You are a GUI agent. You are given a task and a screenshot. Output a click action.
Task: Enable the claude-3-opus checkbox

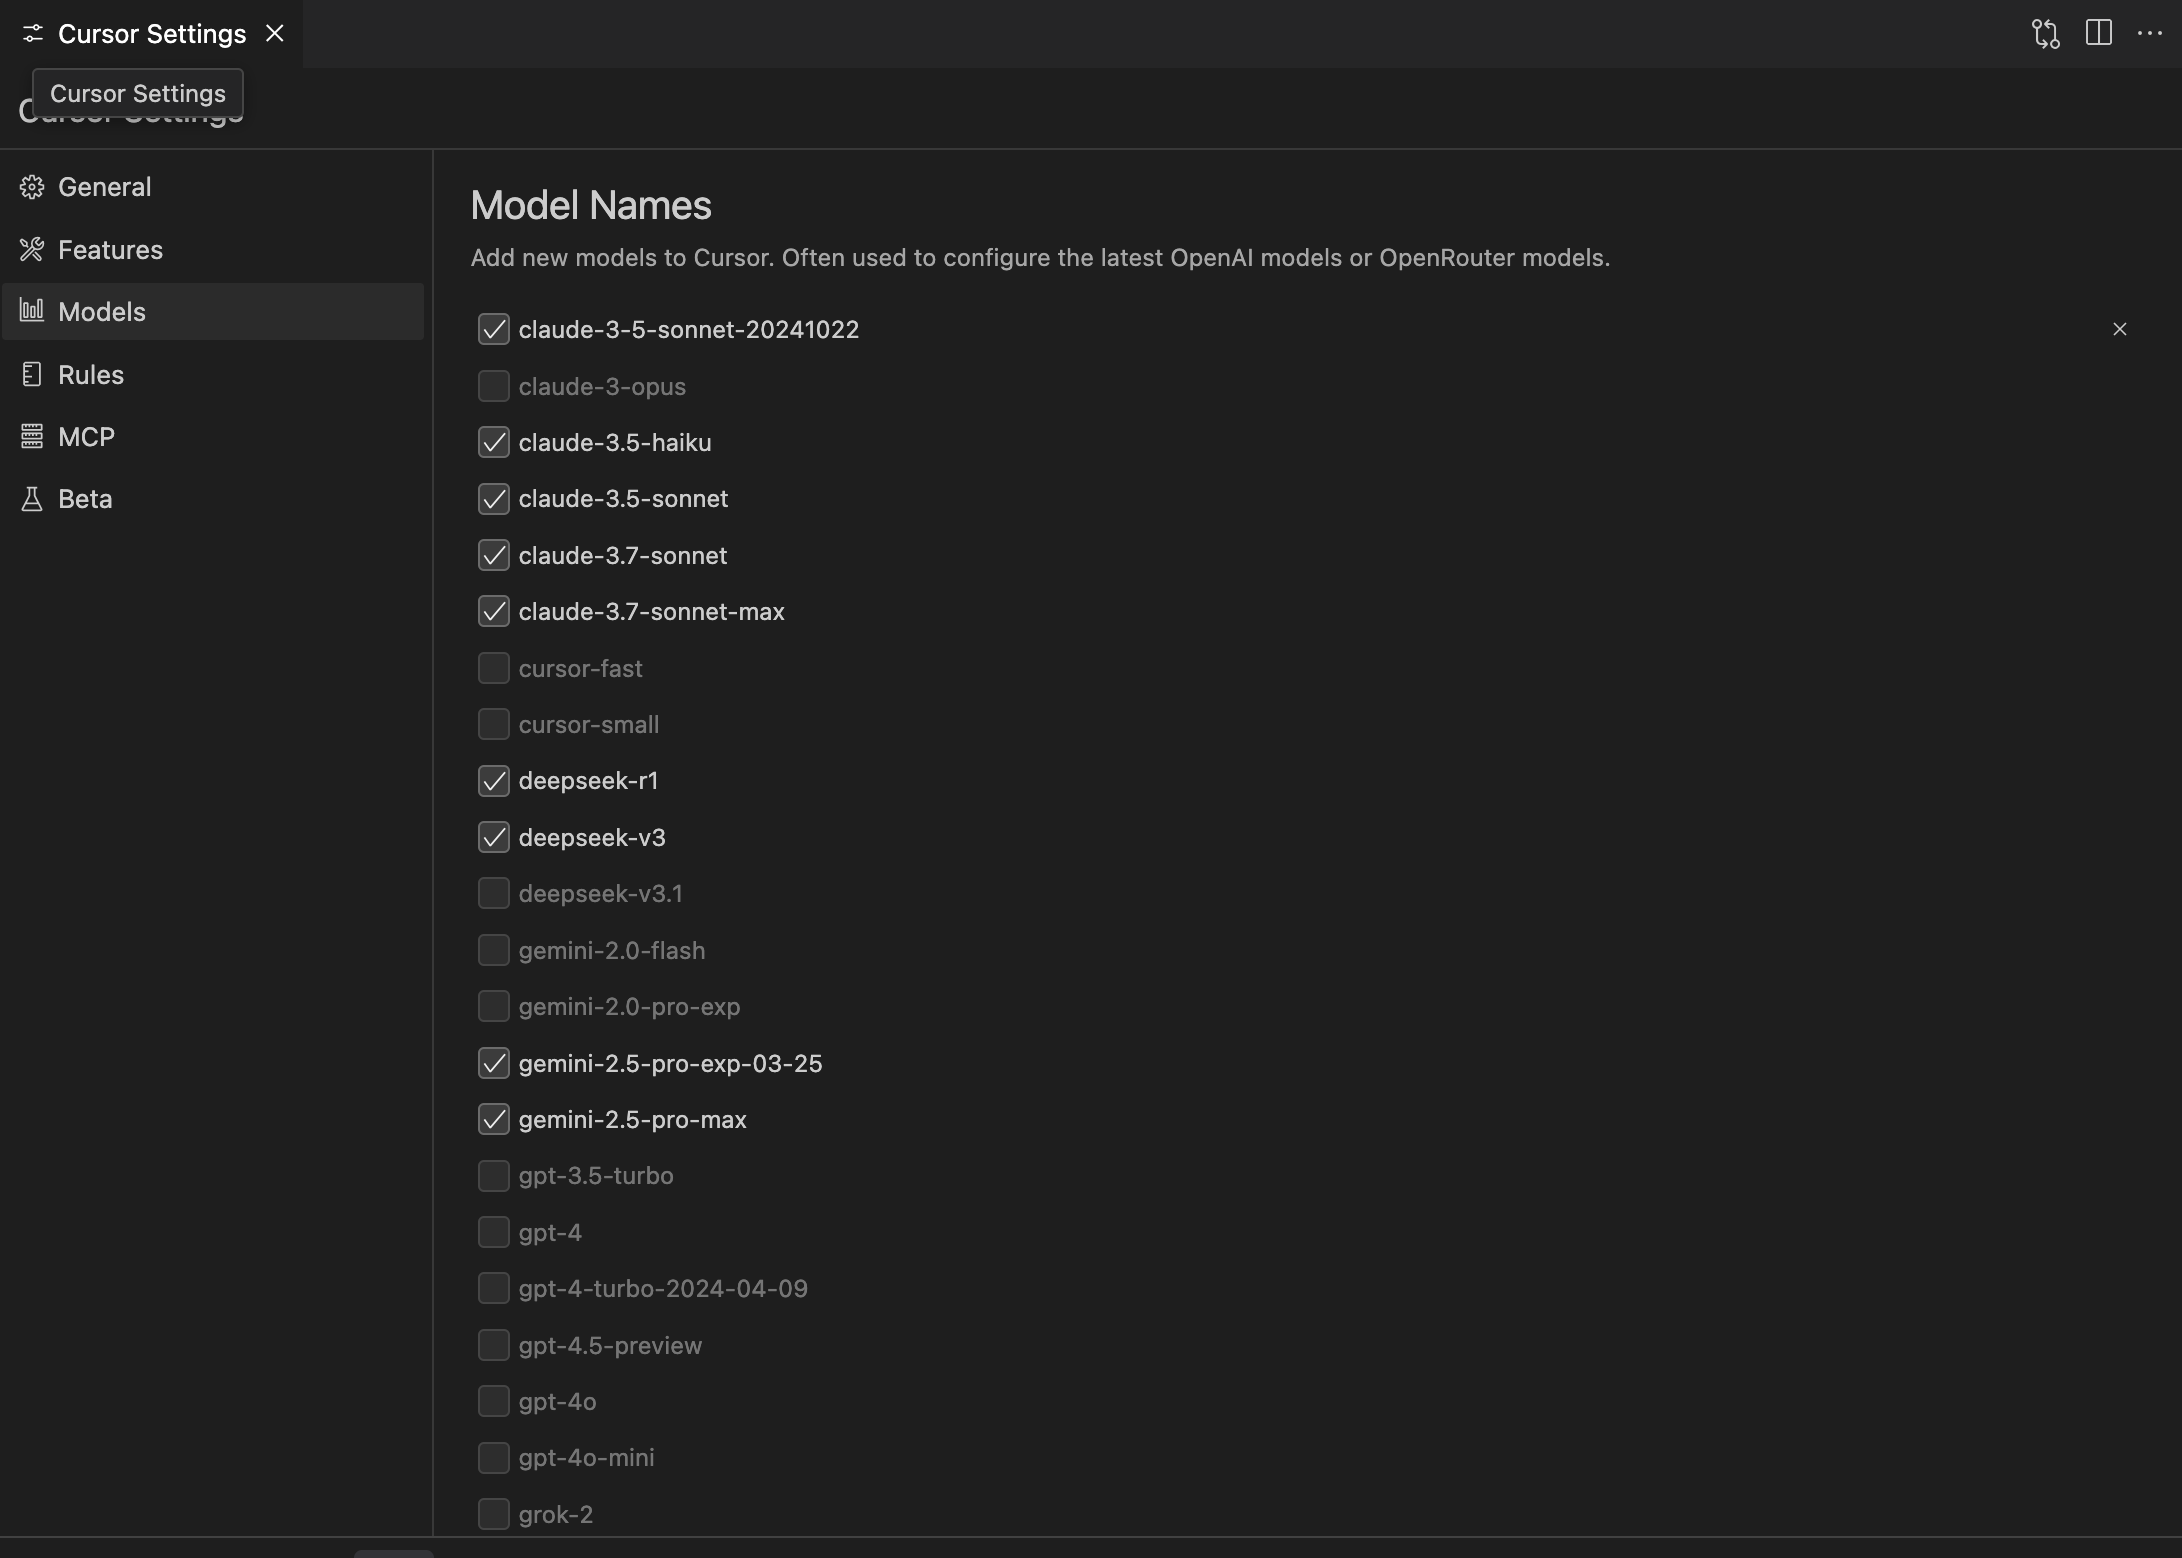(x=494, y=386)
